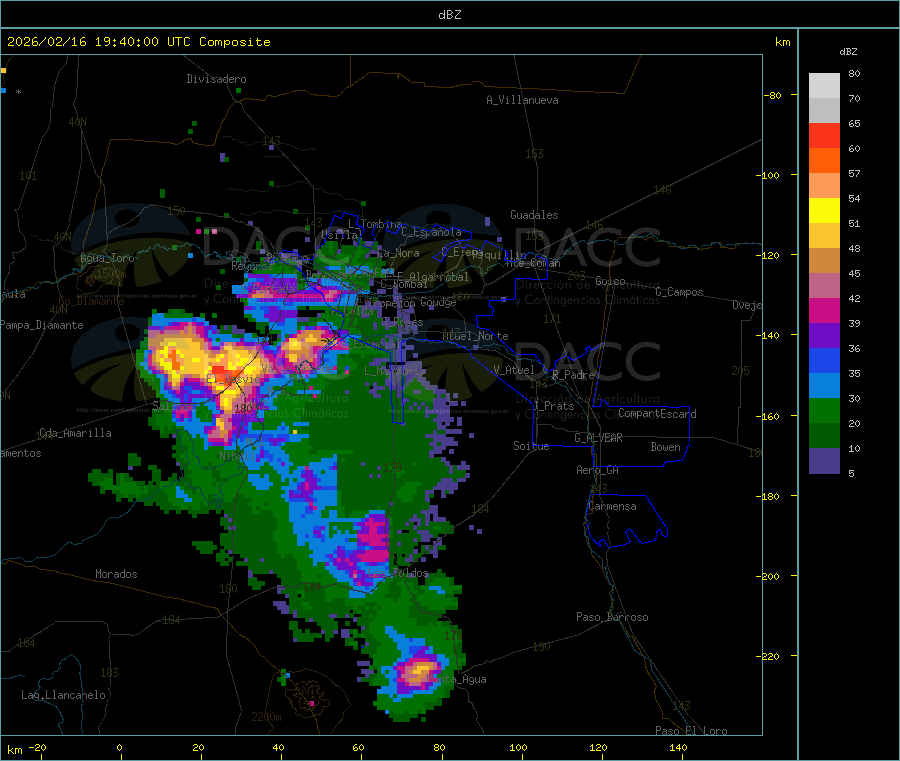
Task: Click the yellow 'km' label at top right
Action: tap(782, 42)
